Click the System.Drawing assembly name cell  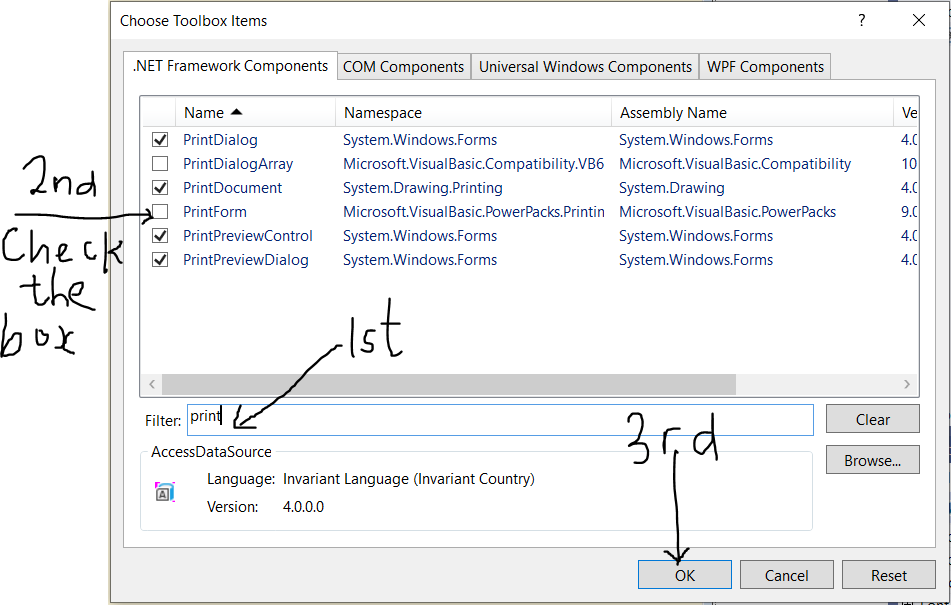[671, 188]
